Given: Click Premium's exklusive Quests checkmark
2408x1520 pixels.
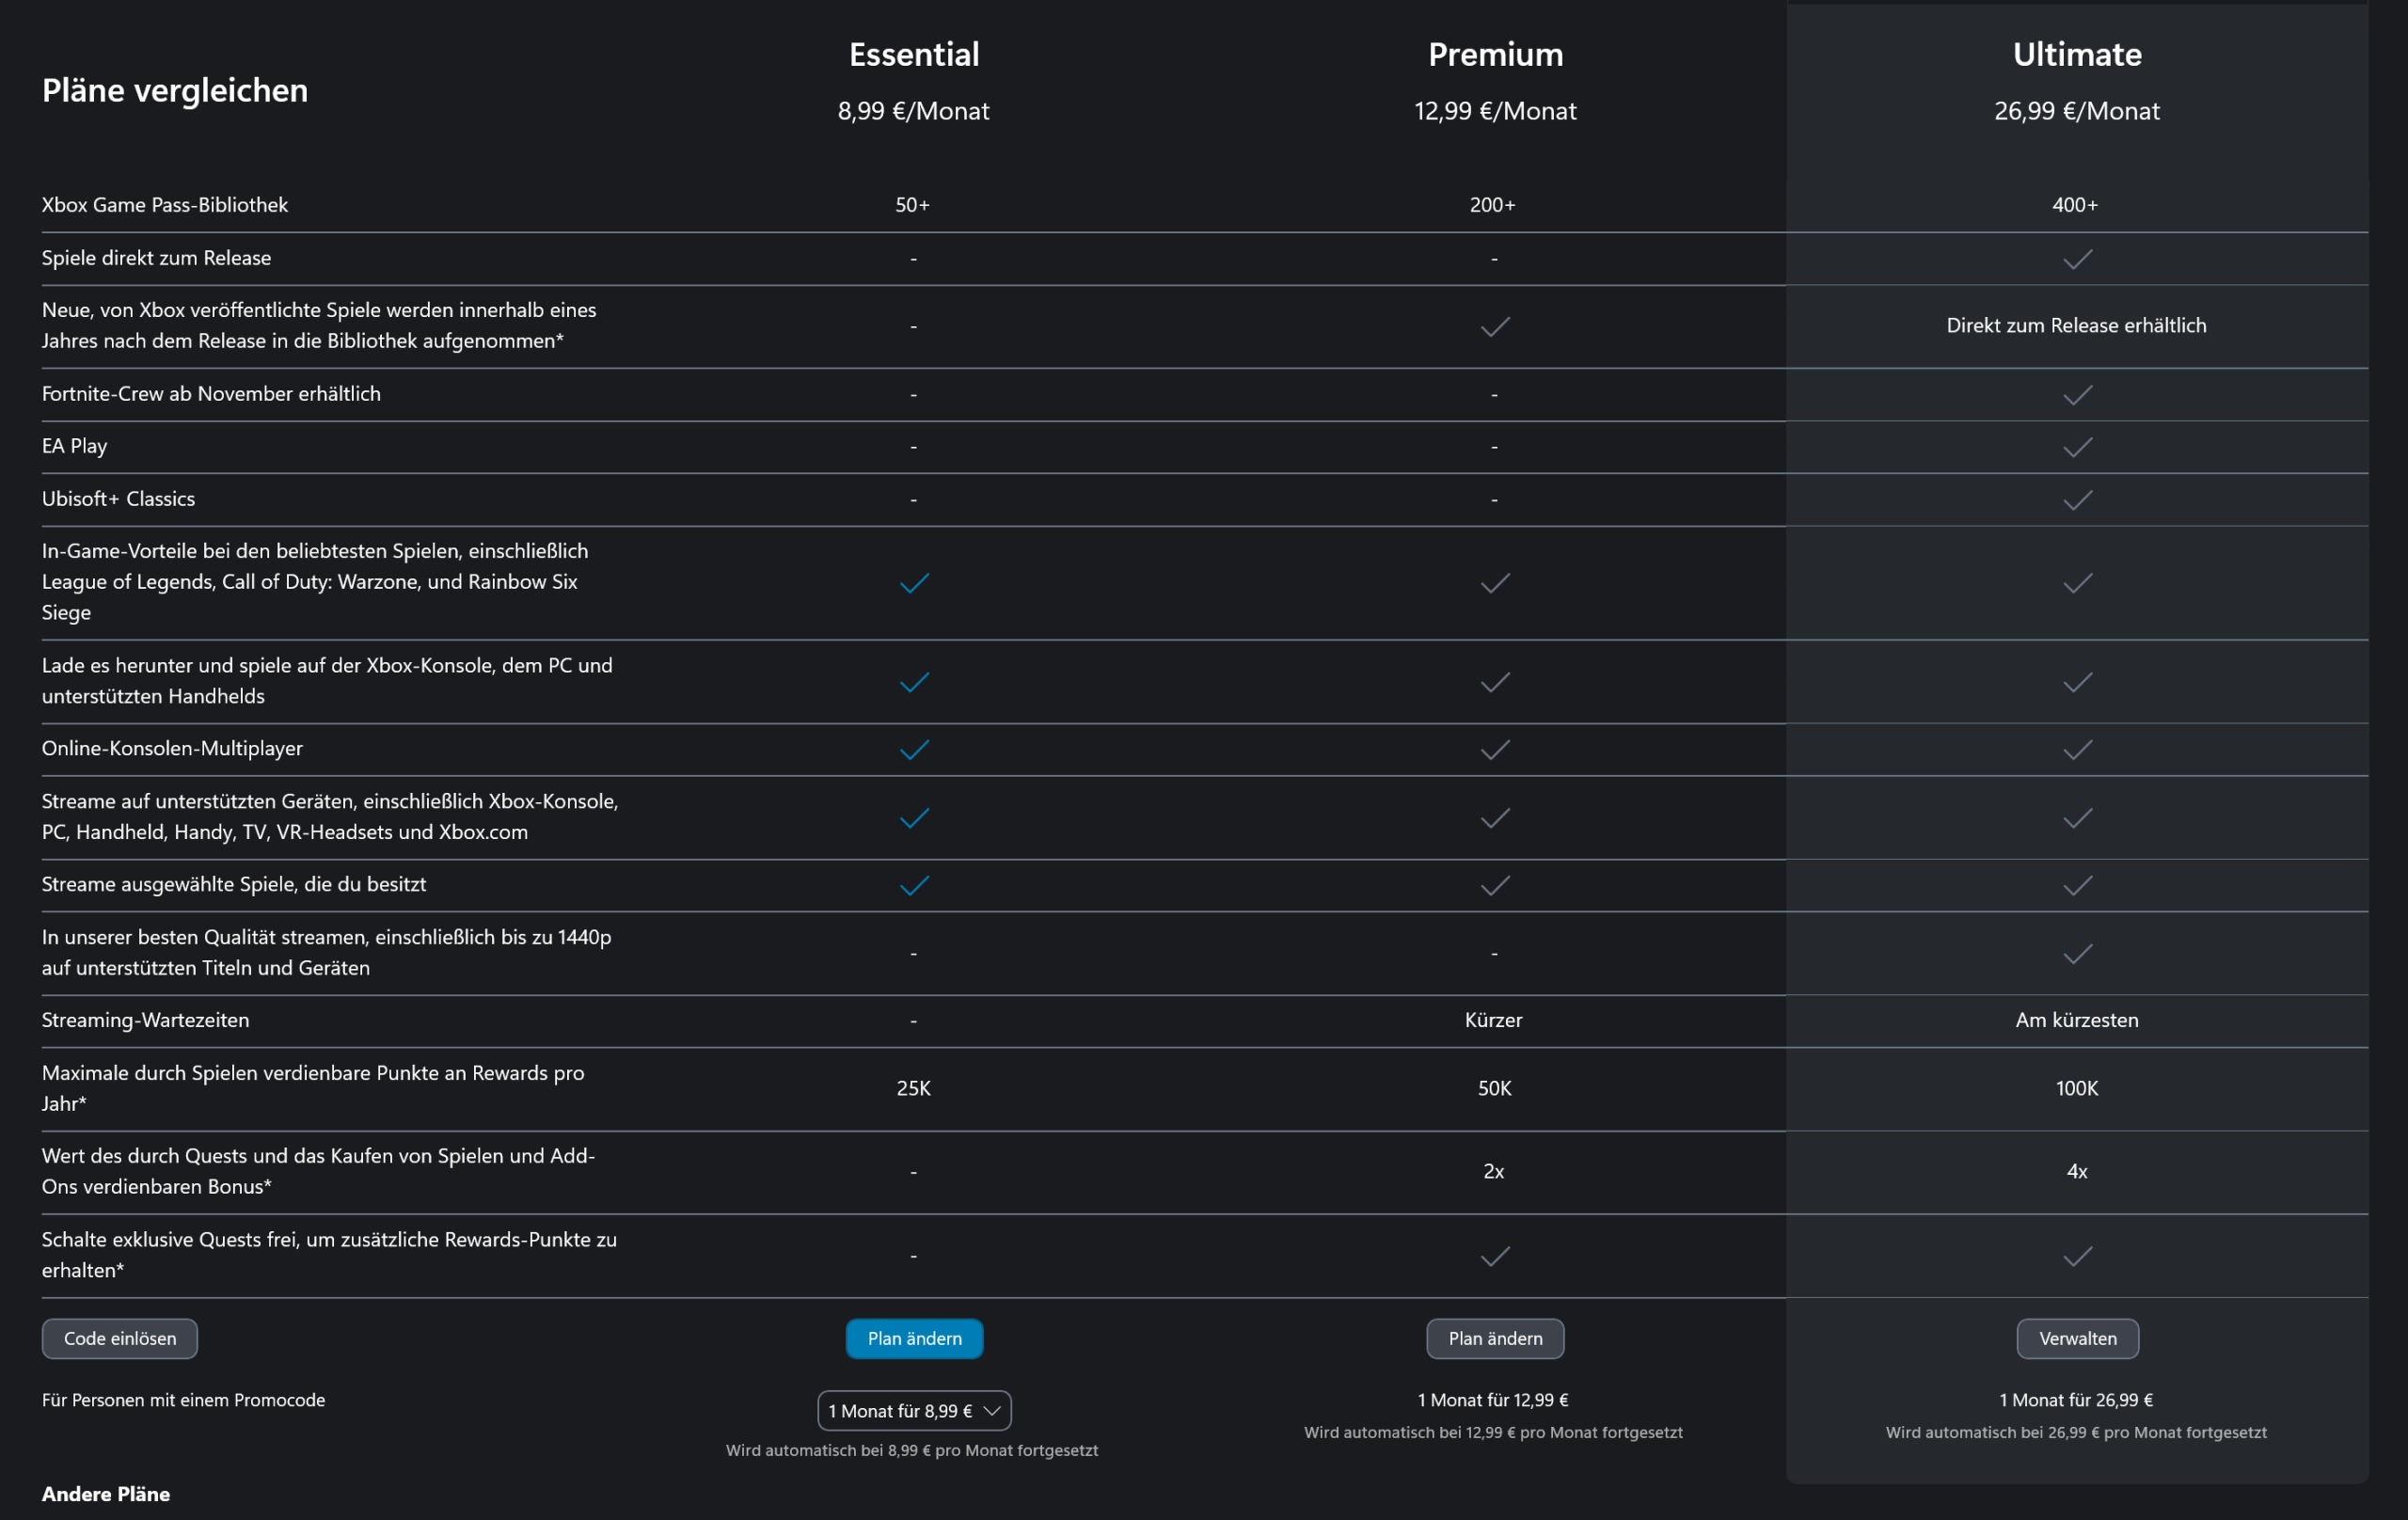Looking at the screenshot, I should pyautogui.click(x=1495, y=1256).
